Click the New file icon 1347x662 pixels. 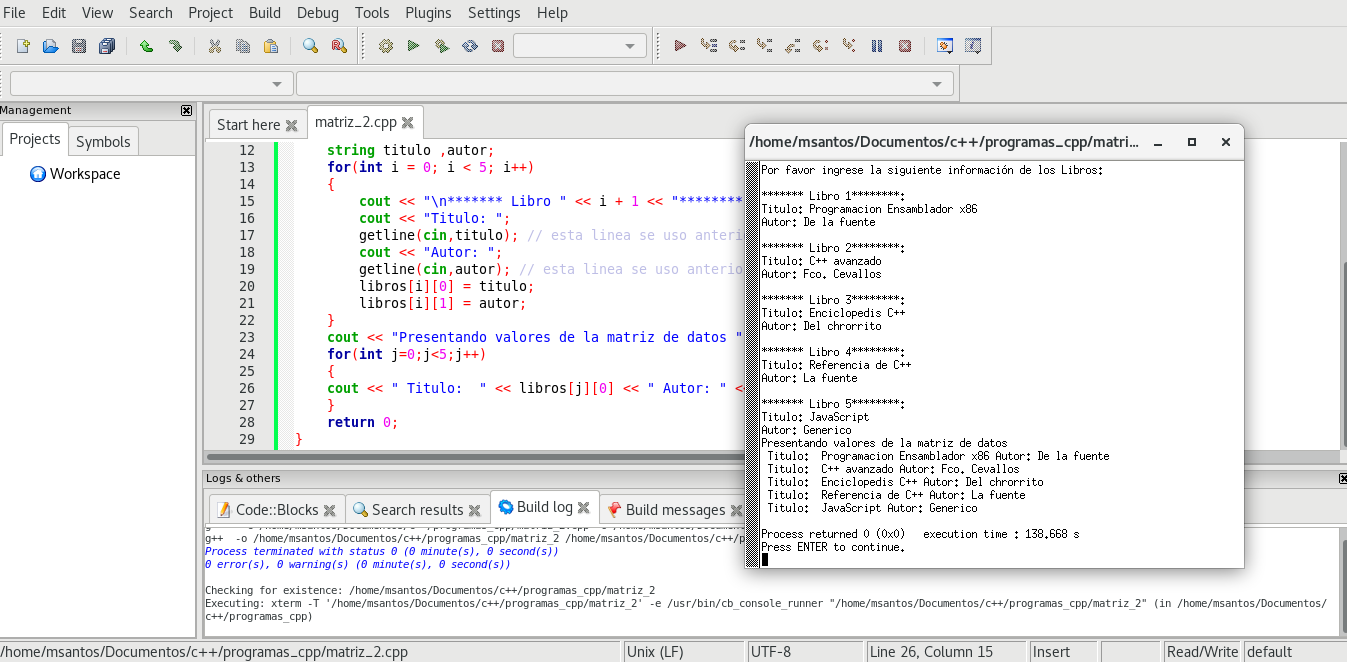pyautogui.click(x=23, y=46)
